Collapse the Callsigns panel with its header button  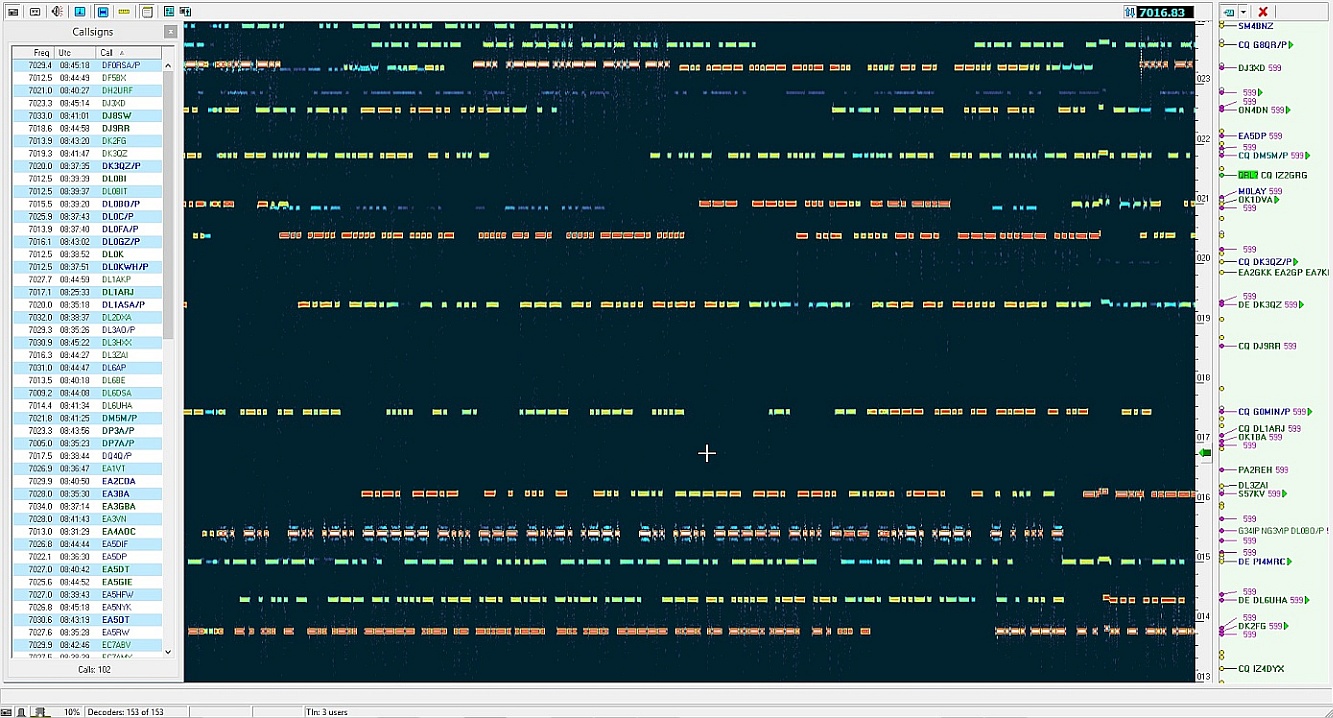point(170,32)
